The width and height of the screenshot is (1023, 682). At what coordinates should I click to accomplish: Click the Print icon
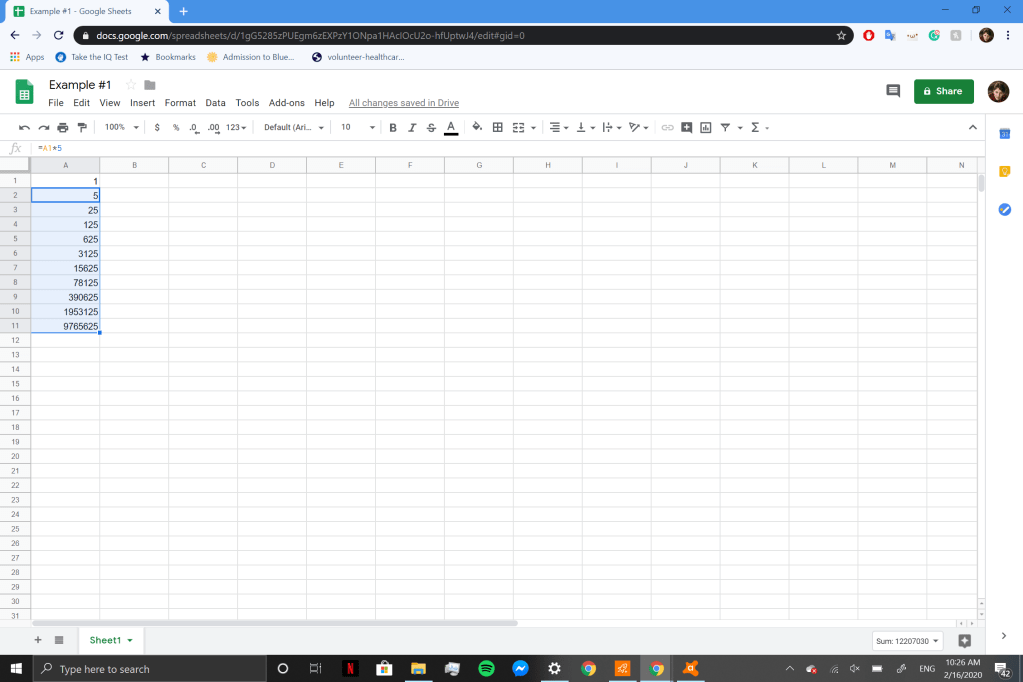(63, 128)
